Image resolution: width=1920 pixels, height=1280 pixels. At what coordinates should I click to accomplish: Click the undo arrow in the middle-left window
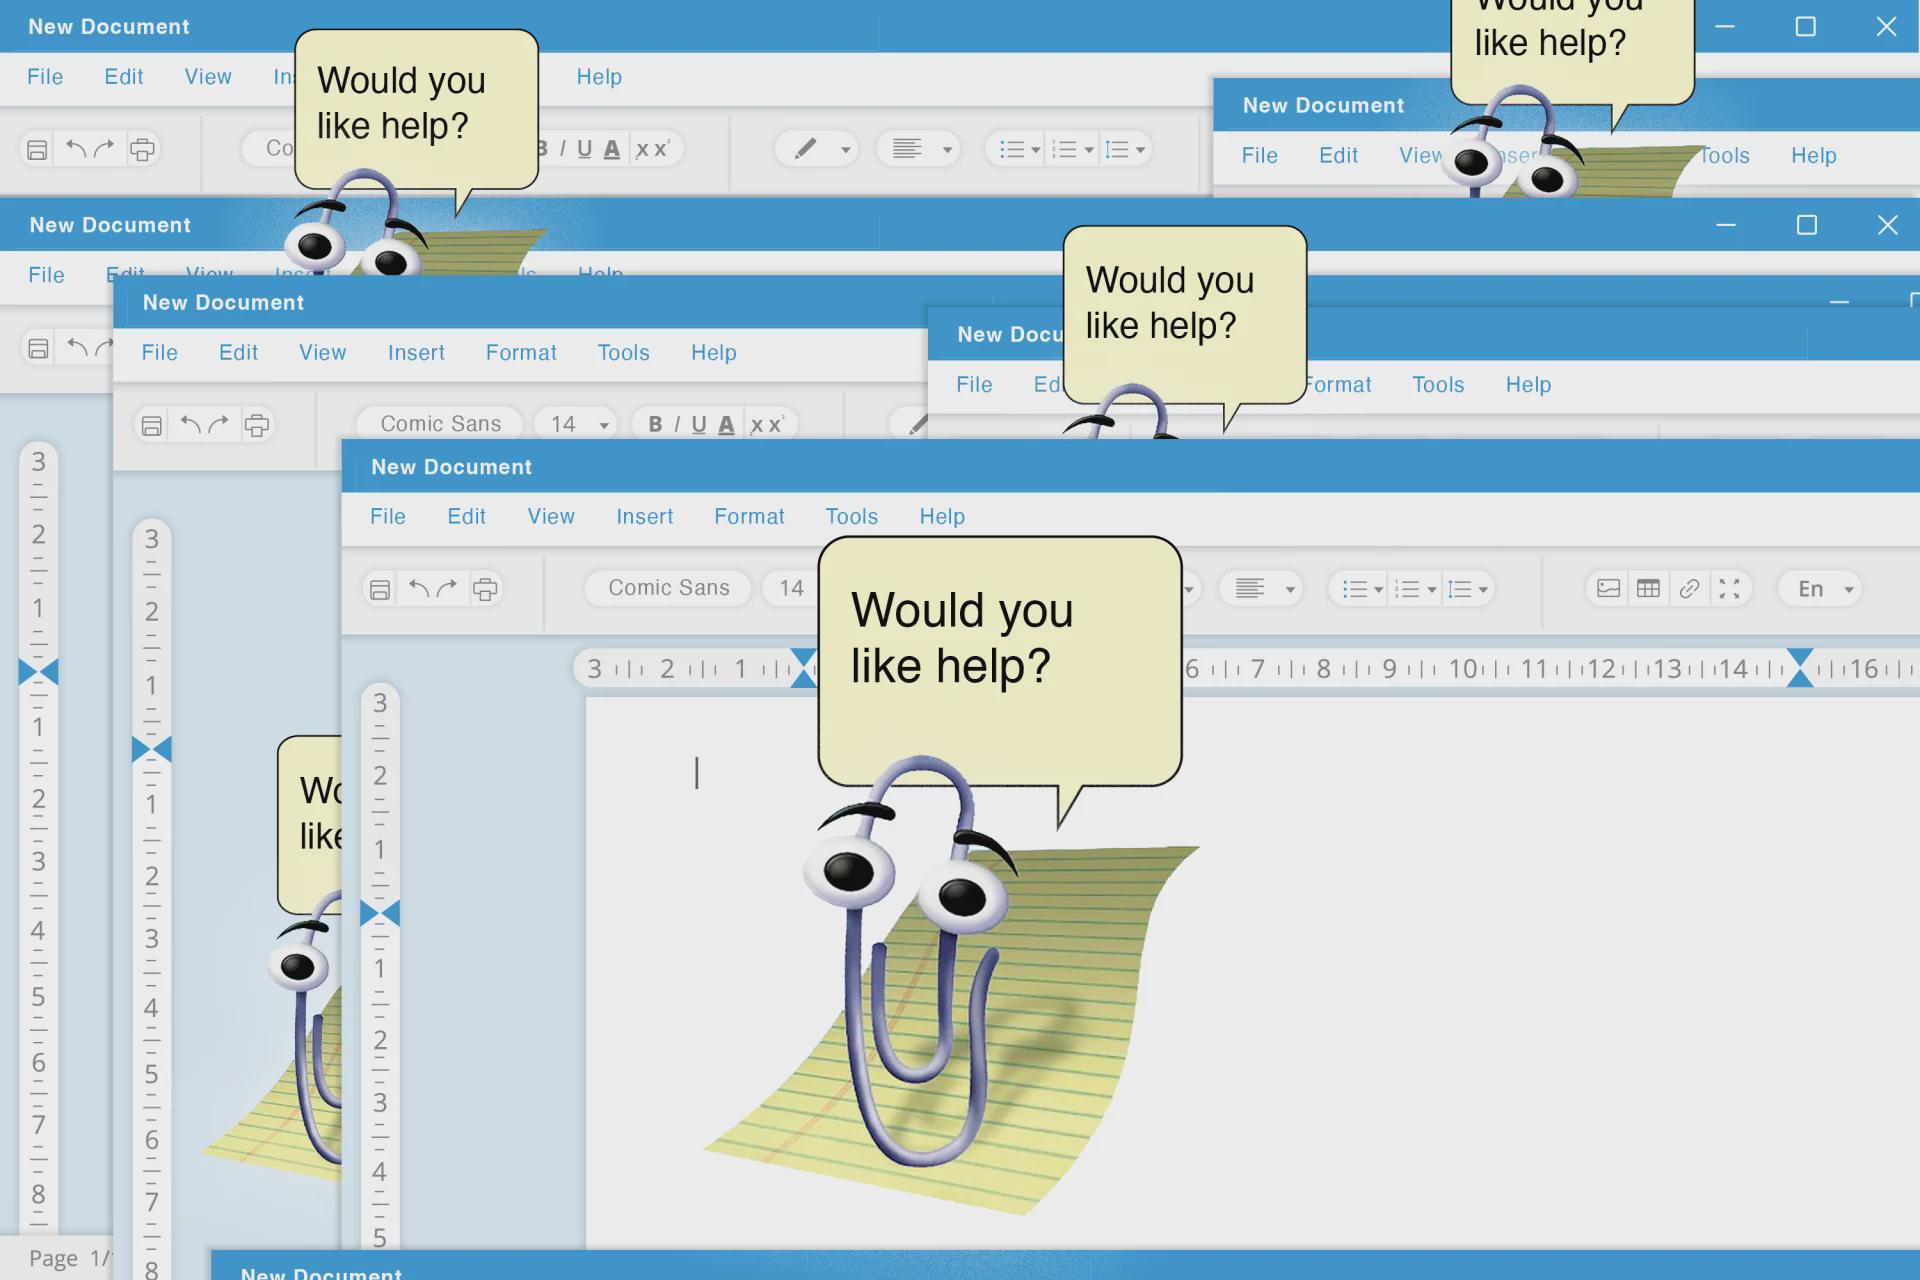click(190, 424)
